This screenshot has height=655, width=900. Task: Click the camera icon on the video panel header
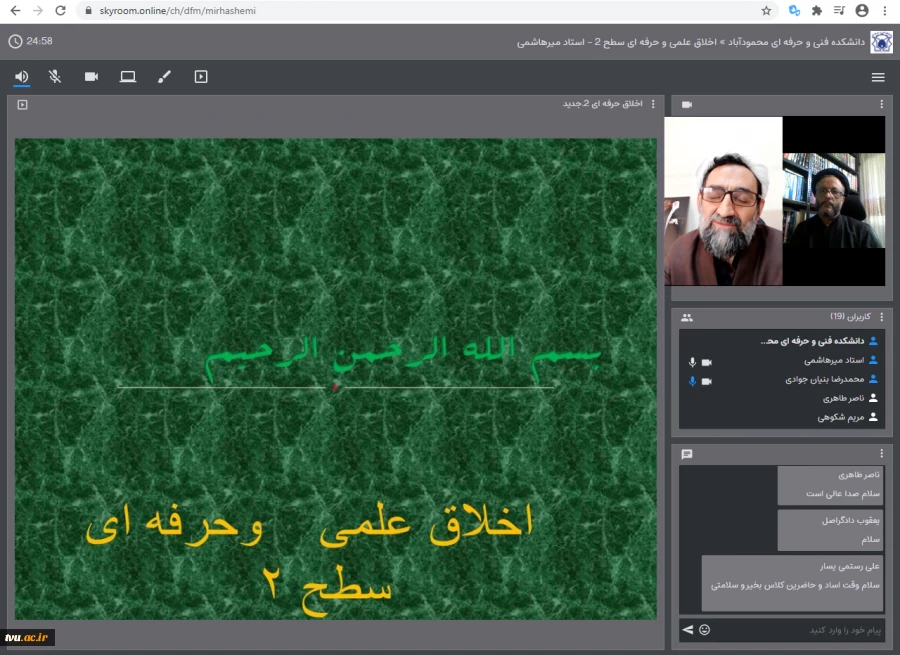click(x=684, y=104)
